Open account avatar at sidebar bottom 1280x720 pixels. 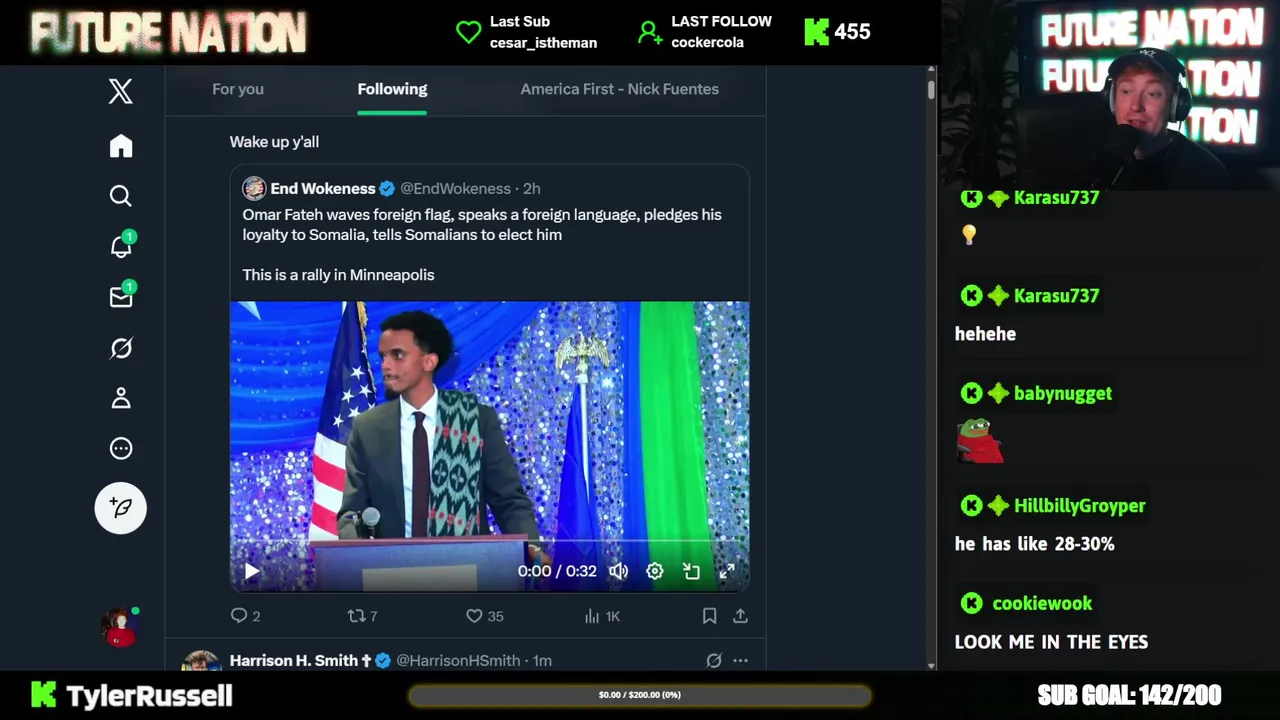[x=120, y=627]
